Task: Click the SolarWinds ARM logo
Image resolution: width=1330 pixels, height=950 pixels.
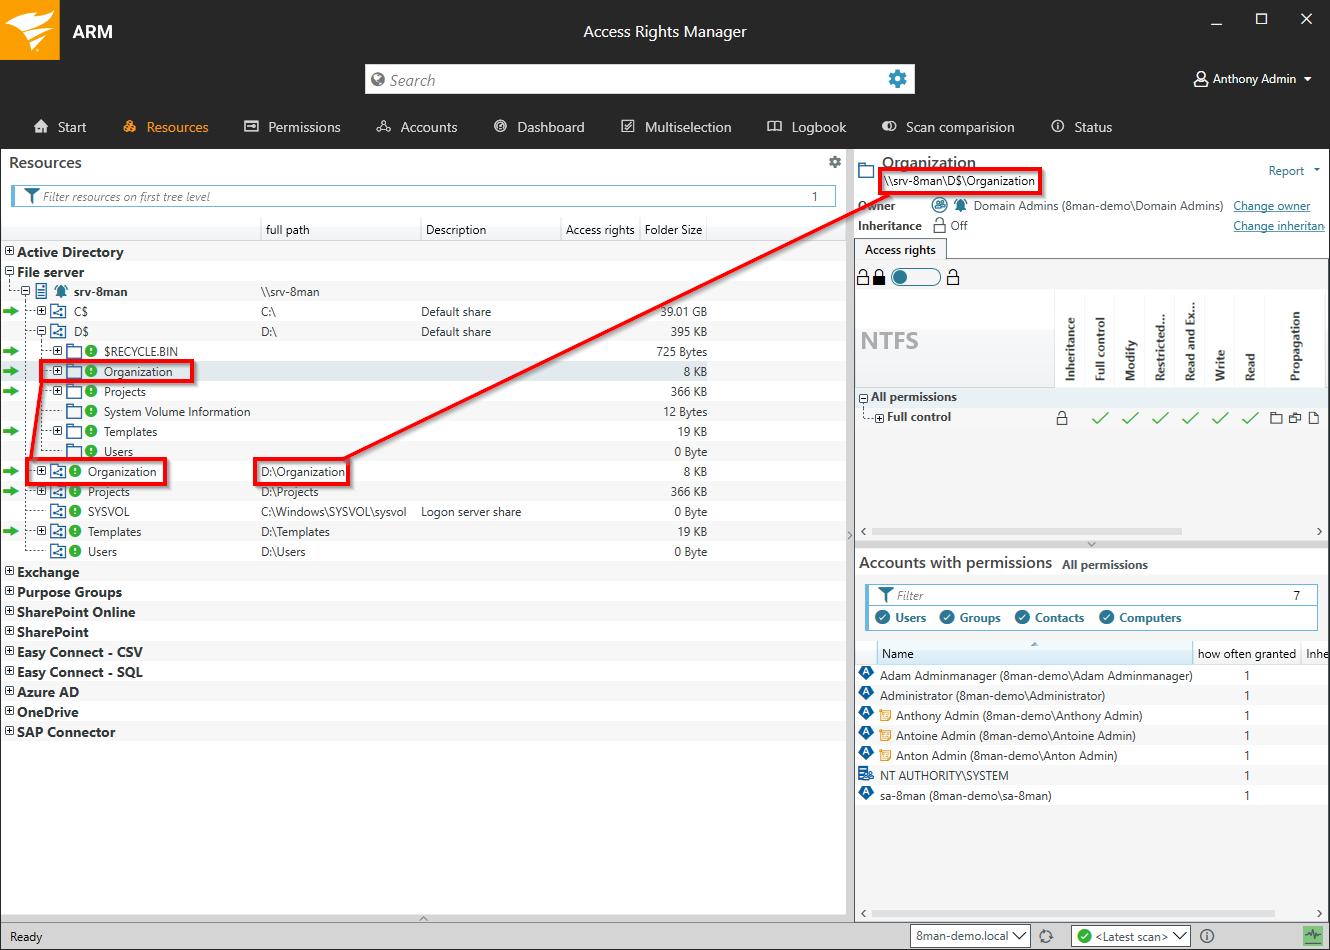Action: (x=30, y=30)
